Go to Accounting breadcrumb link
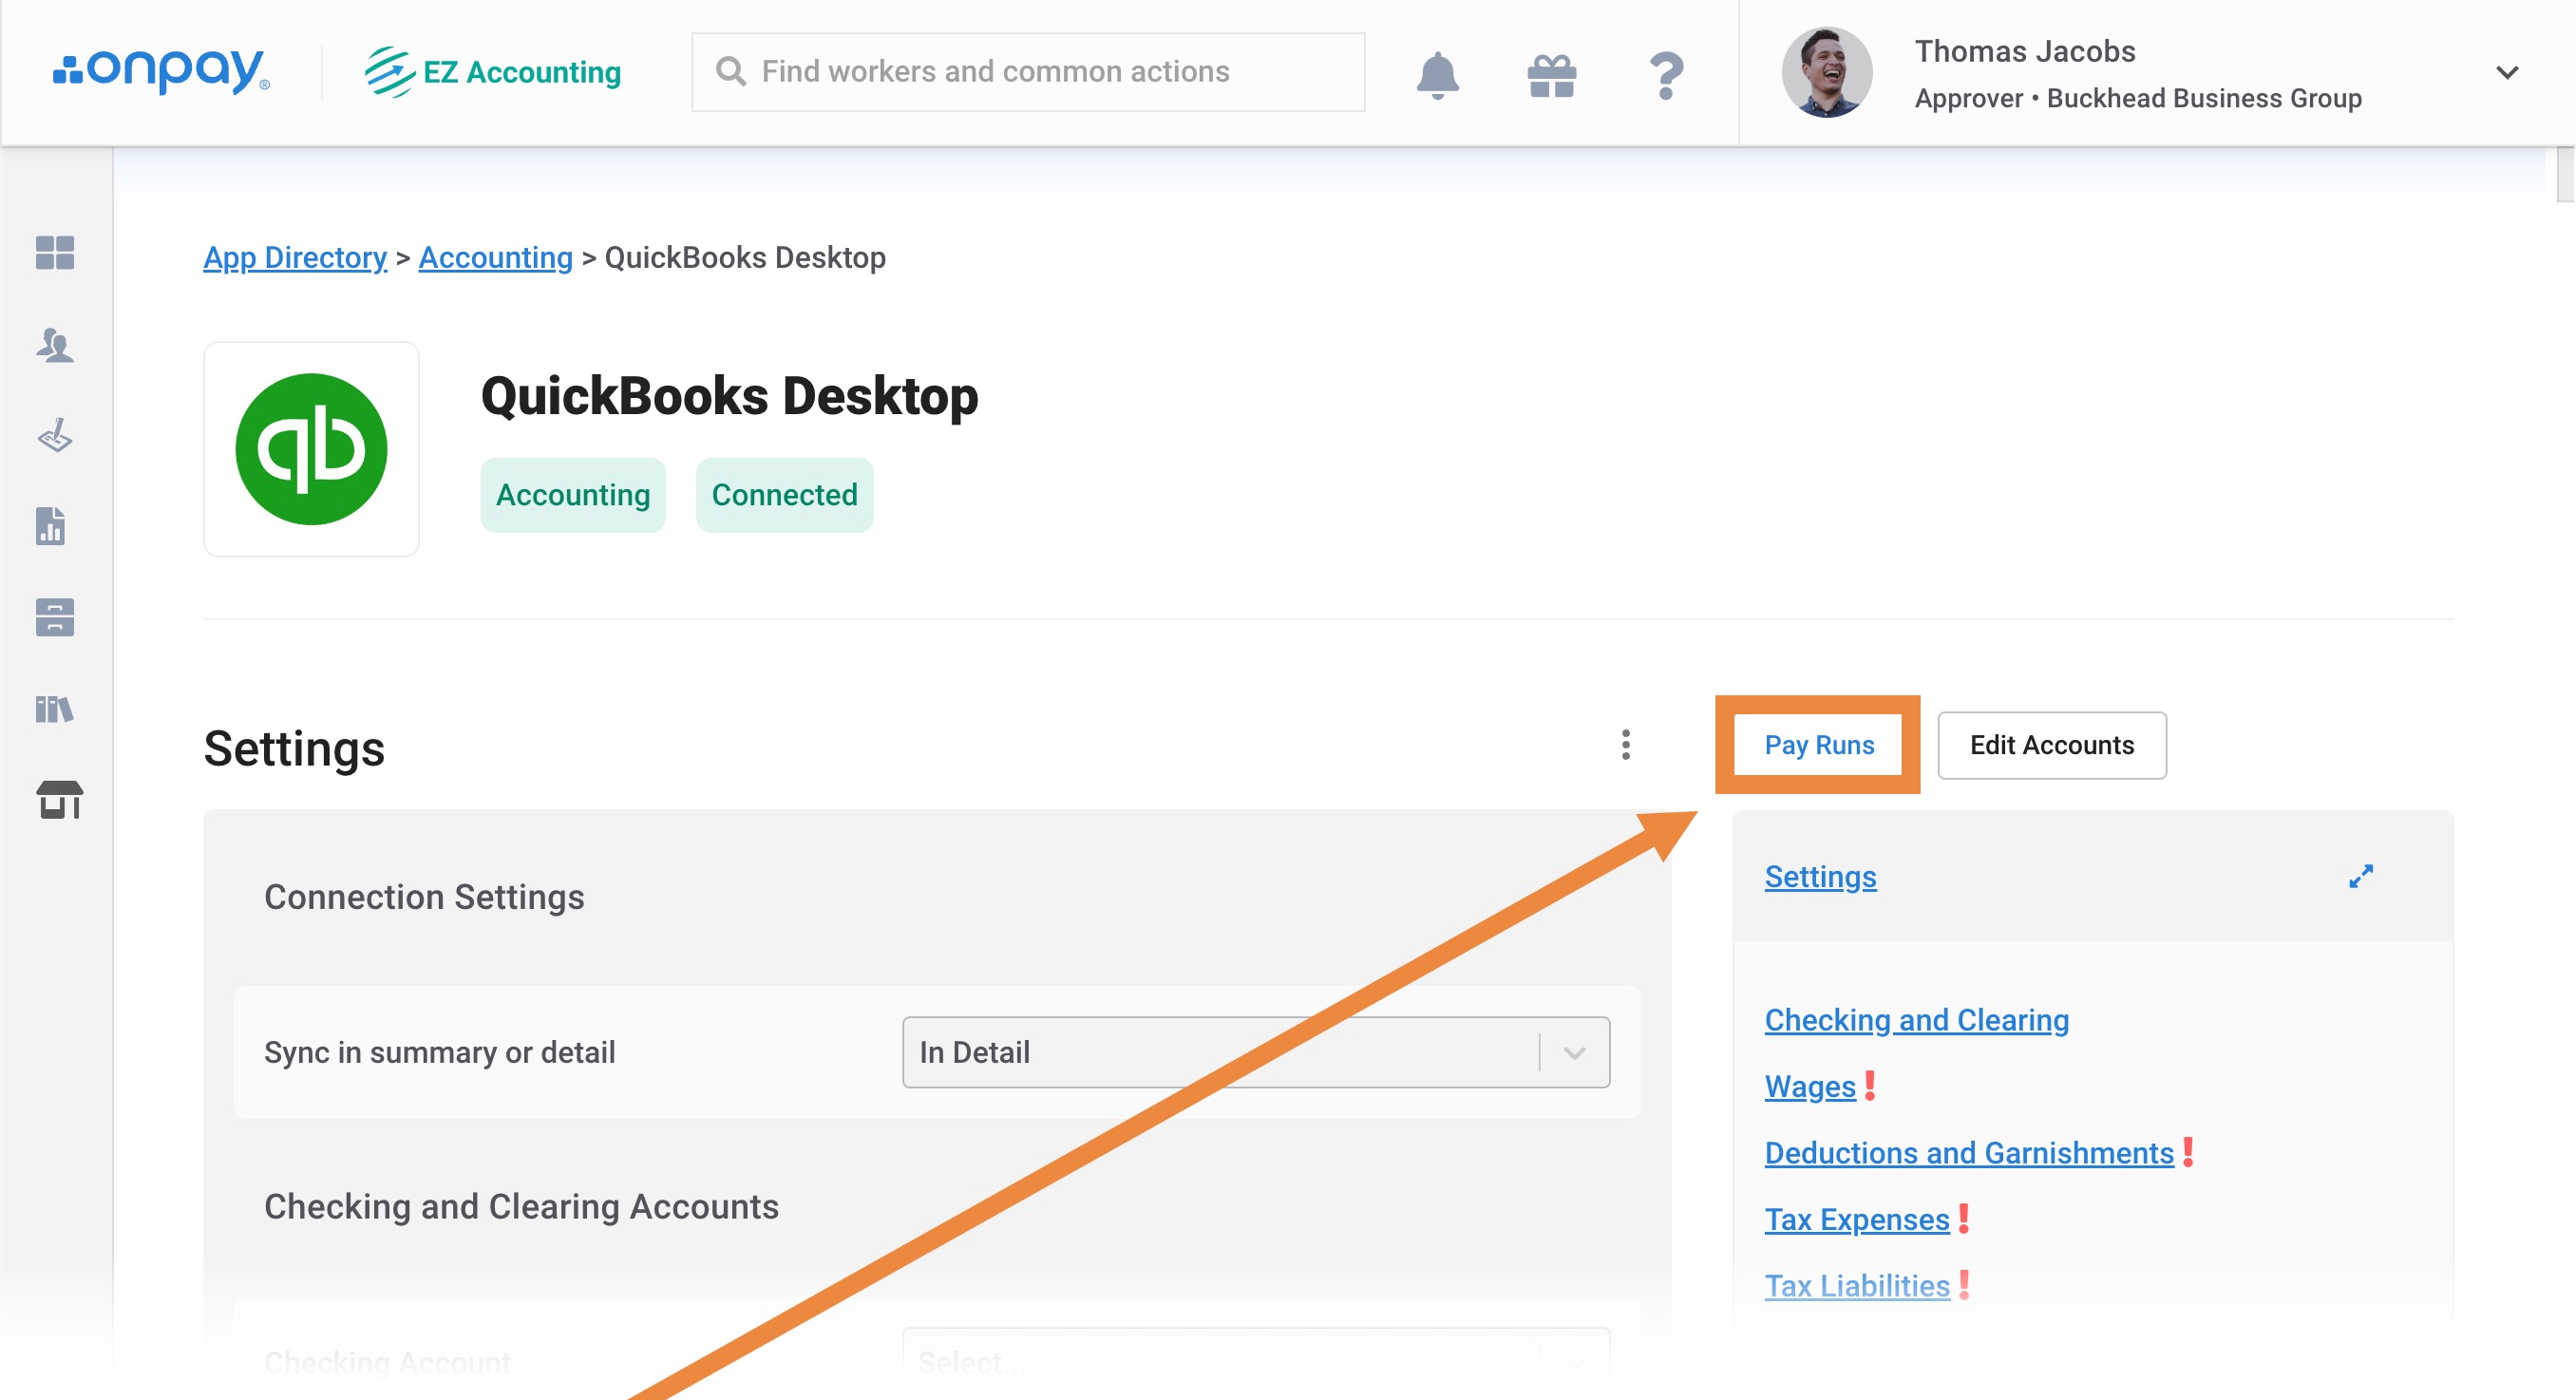 [496, 257]
